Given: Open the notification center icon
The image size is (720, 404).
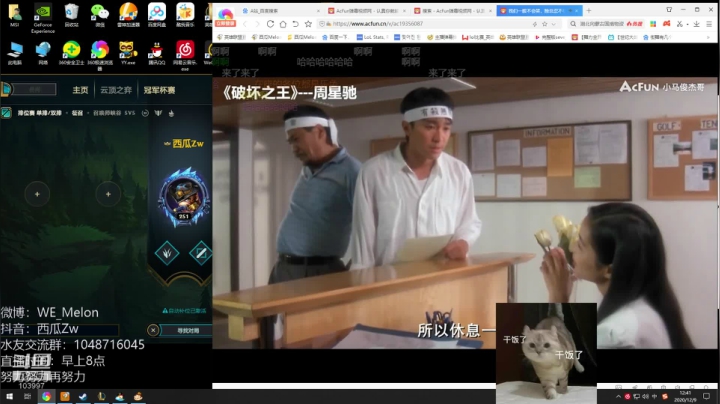Looking at the screenshot, I should [707, 396].
